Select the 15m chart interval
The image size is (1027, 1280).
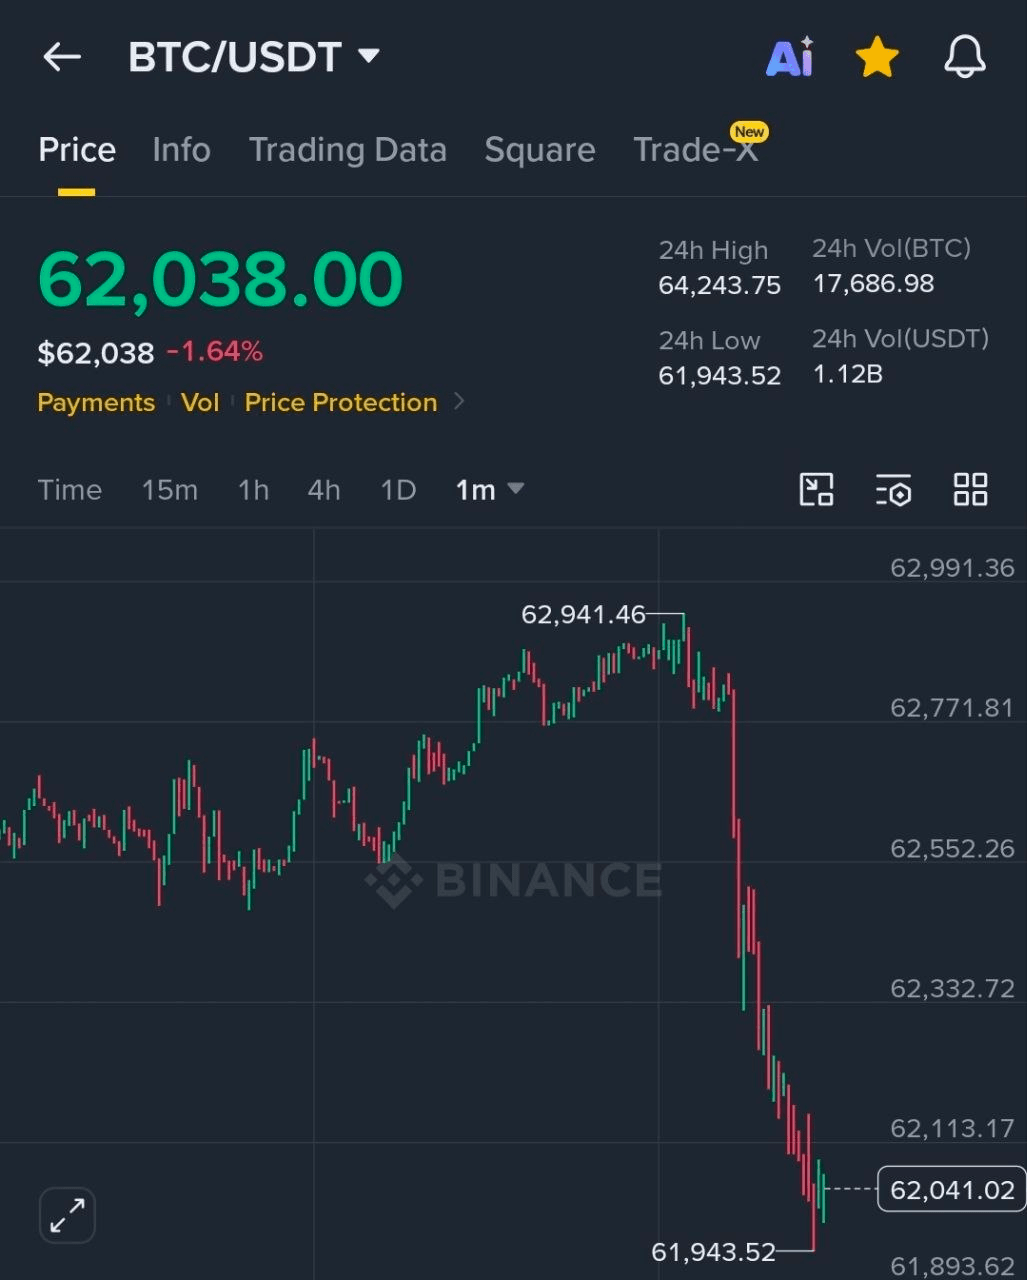click(x=169, y=490)
